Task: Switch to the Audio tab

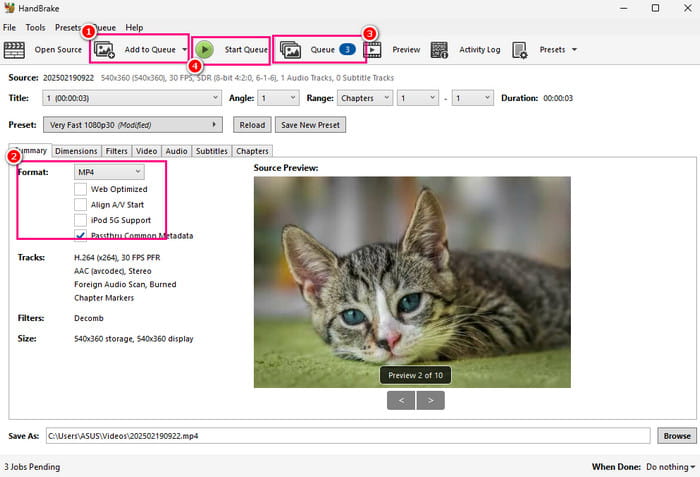Action: pyautogui.click(x=176, y=151)
